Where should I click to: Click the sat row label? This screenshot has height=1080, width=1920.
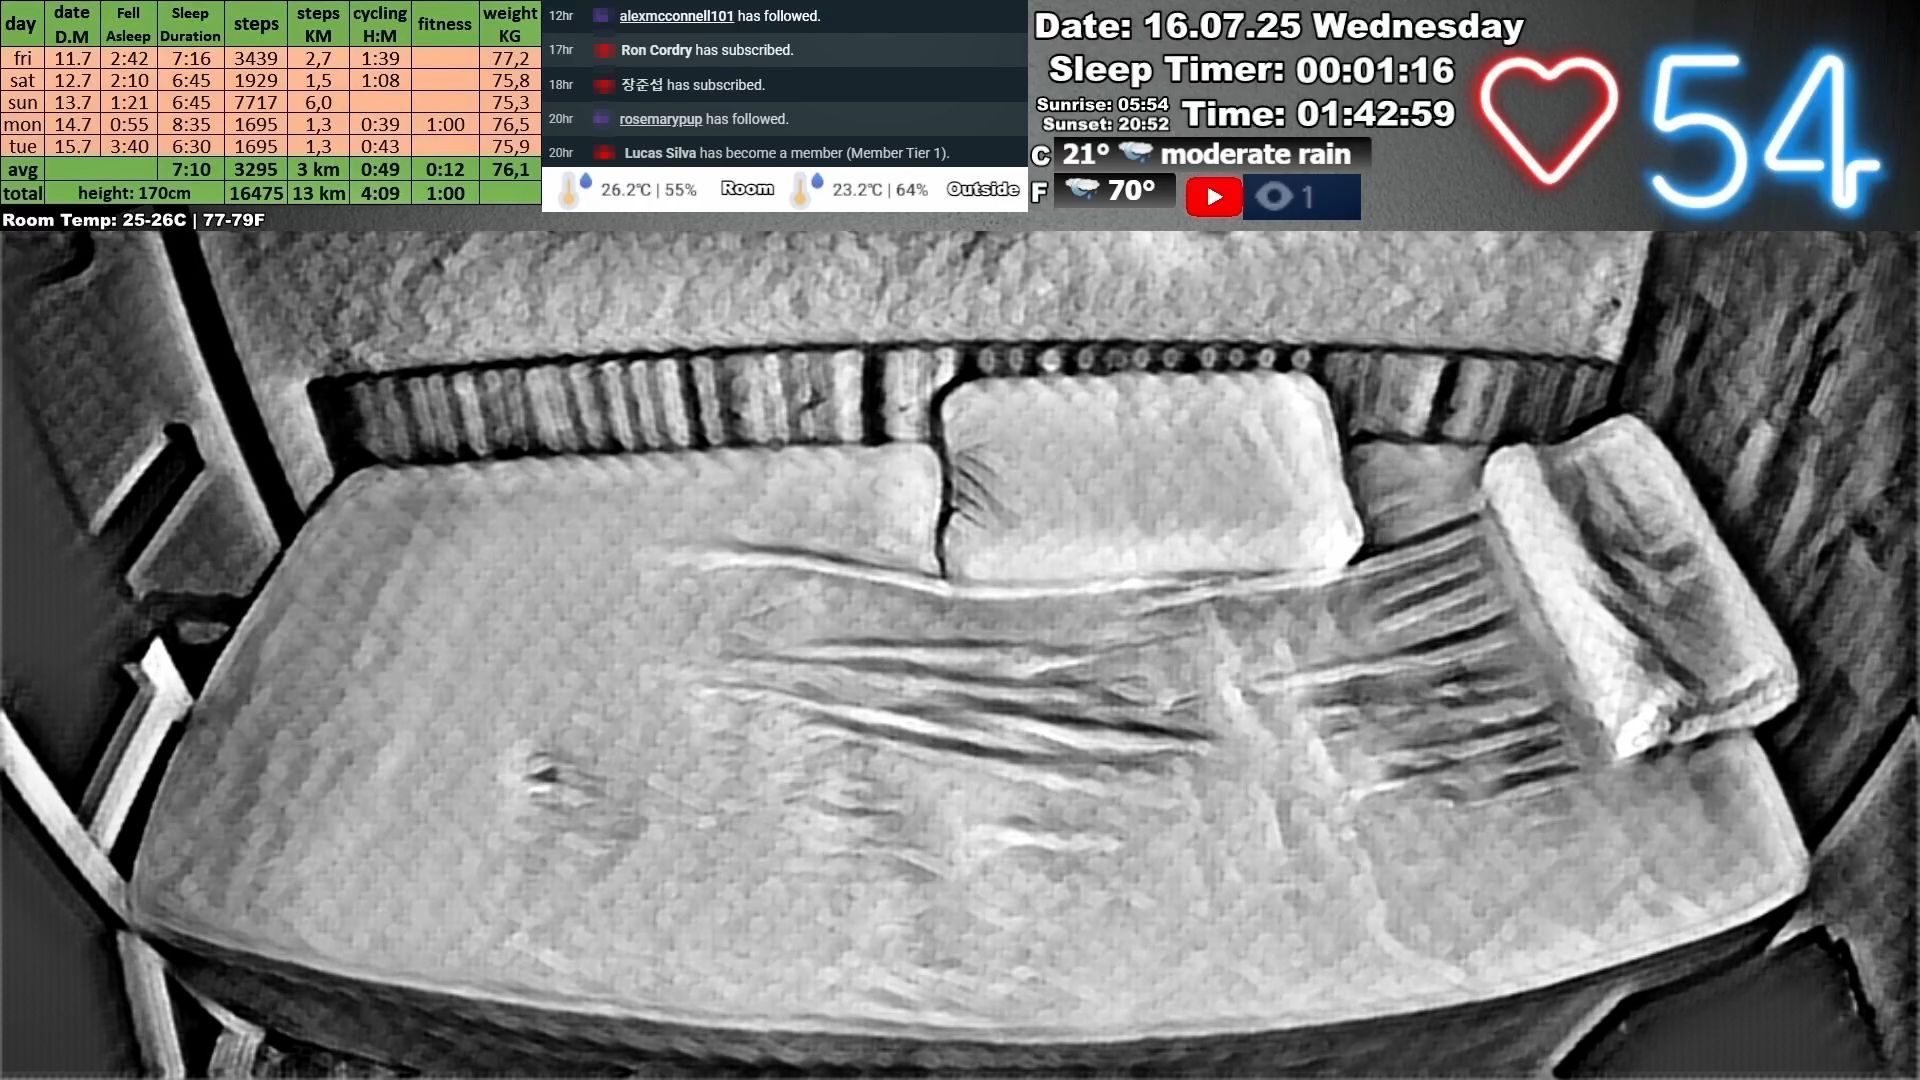click(x=22, y=81)
